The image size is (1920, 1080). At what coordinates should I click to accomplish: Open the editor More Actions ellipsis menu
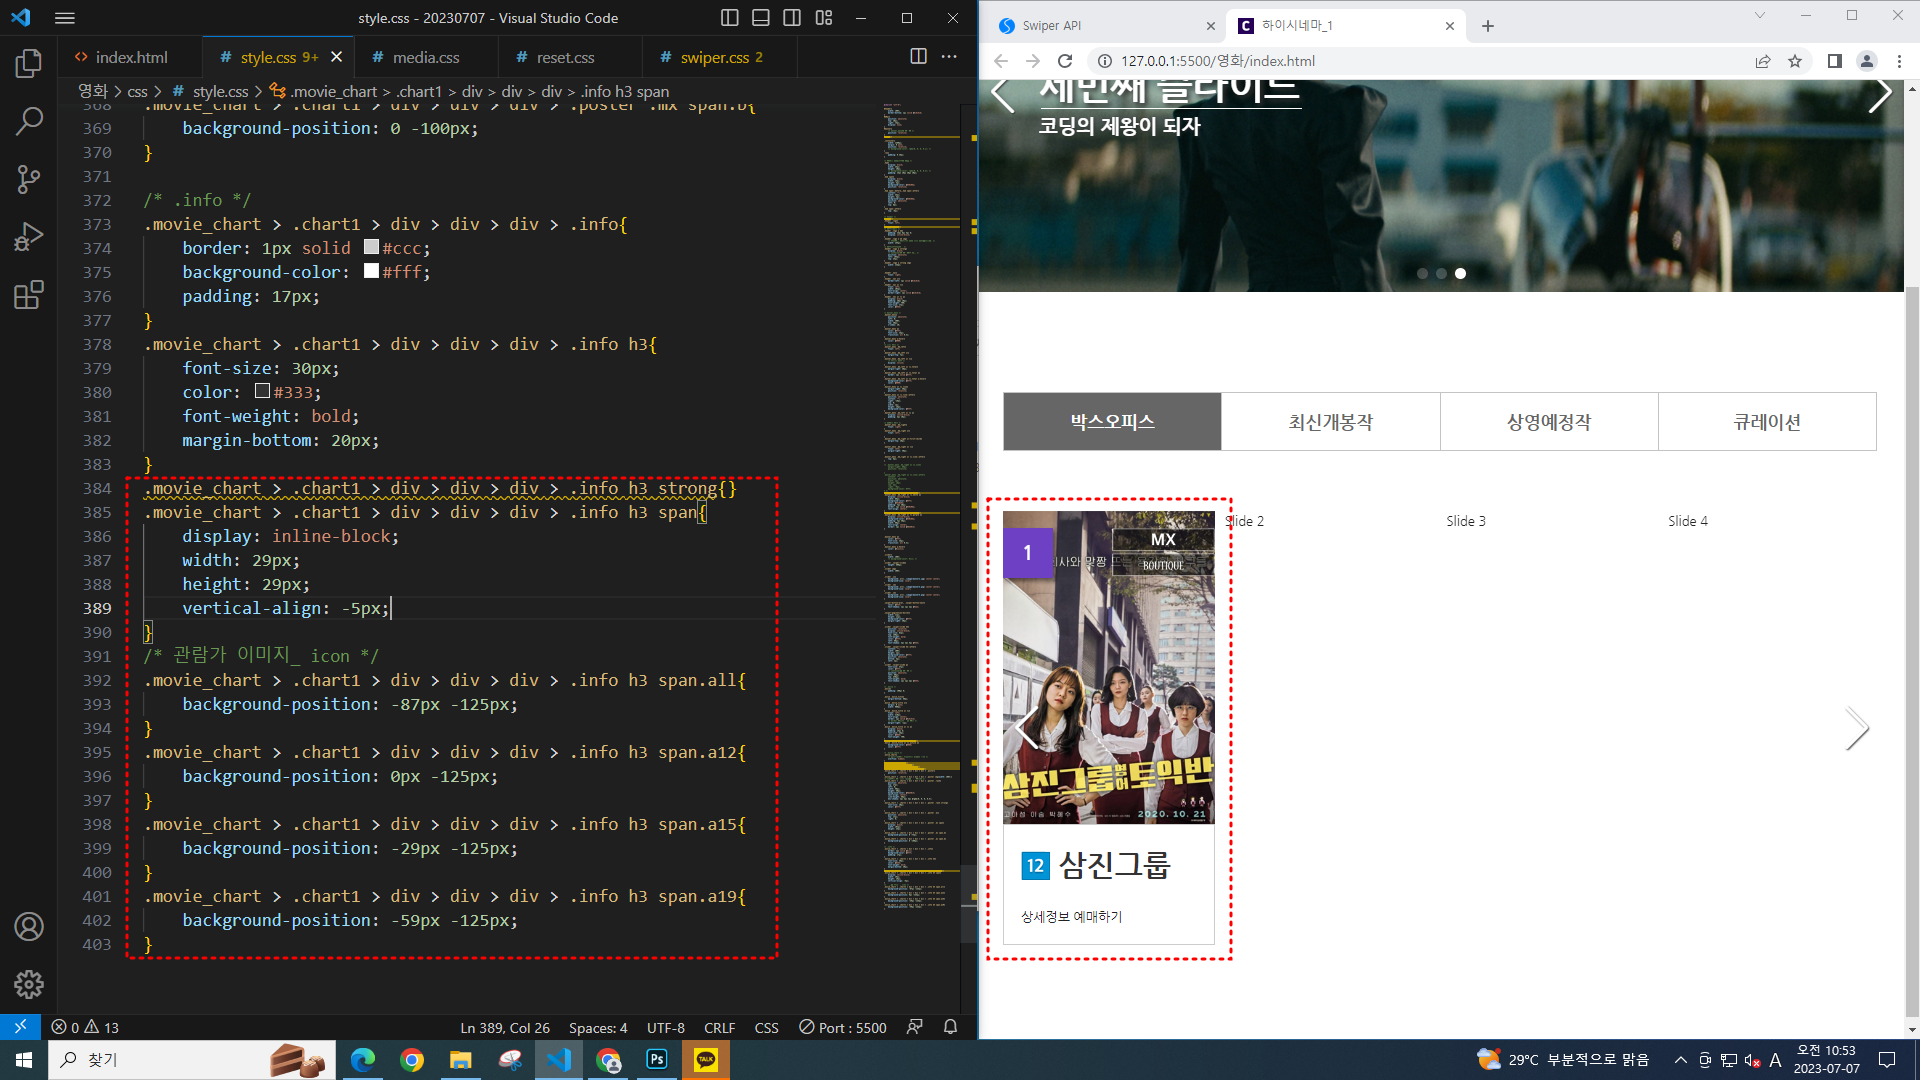[949, 57]
